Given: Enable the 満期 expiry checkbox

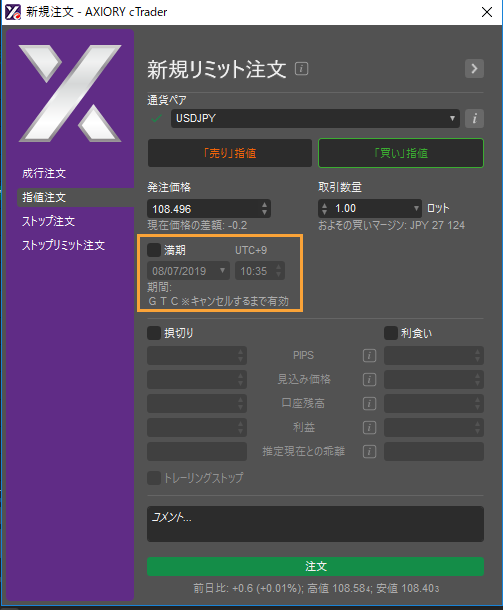Looking at the screenshot, I should pyautogui.click(x=154, y=250).
